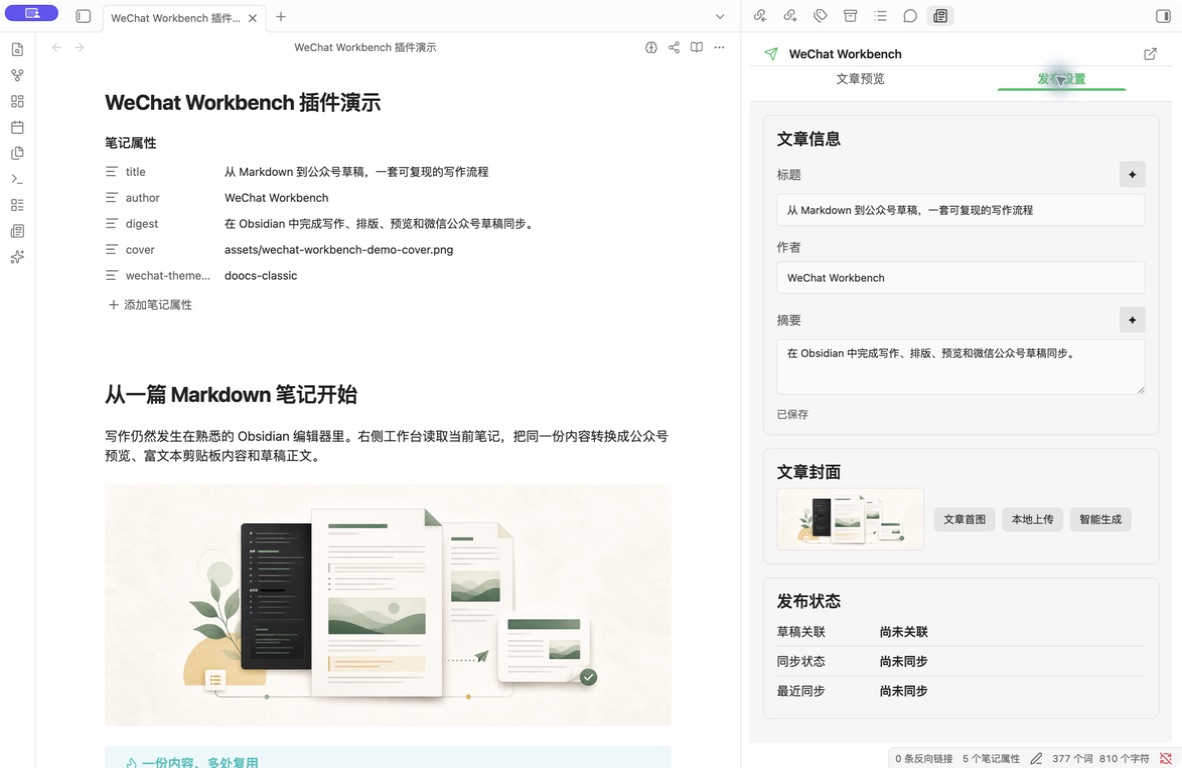The width and height of the screenshot is (1182, 768).
Task: Click the 标题 input field
Action: coord(961,210)
